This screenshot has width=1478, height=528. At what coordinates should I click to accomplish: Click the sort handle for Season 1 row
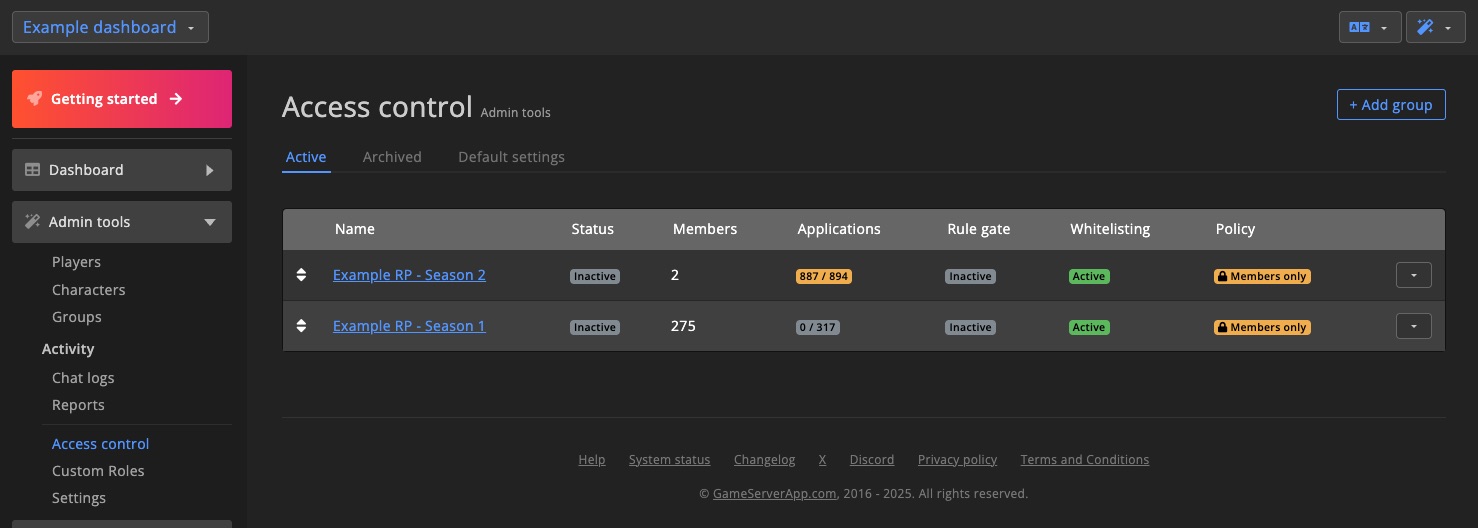point(302,326)
